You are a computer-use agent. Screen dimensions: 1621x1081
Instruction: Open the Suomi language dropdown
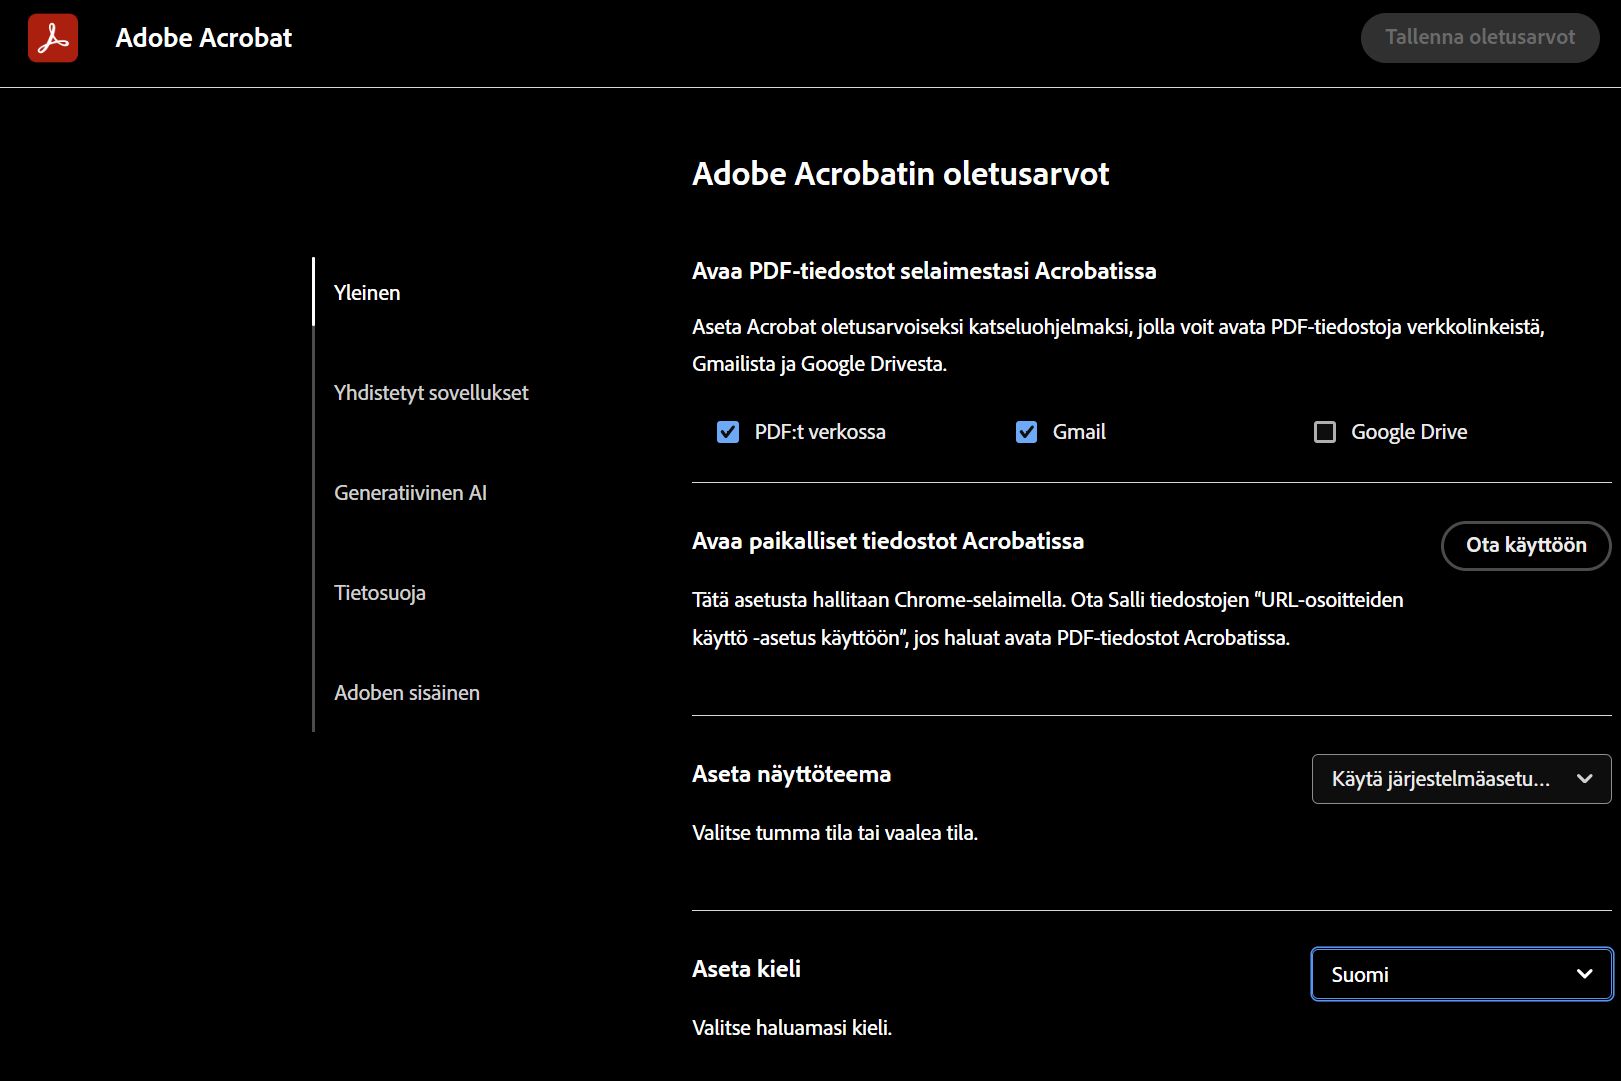point(1460,973)
